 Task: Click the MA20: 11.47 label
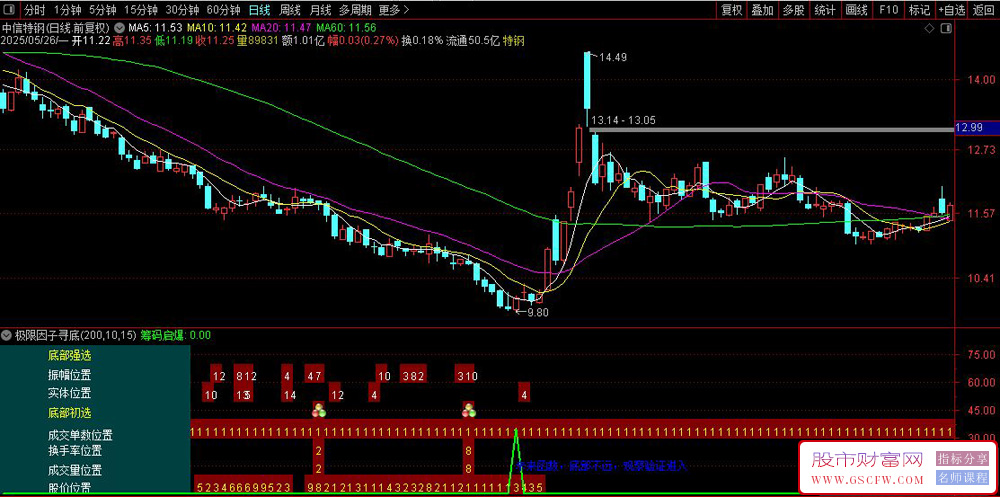coord(283,27)
